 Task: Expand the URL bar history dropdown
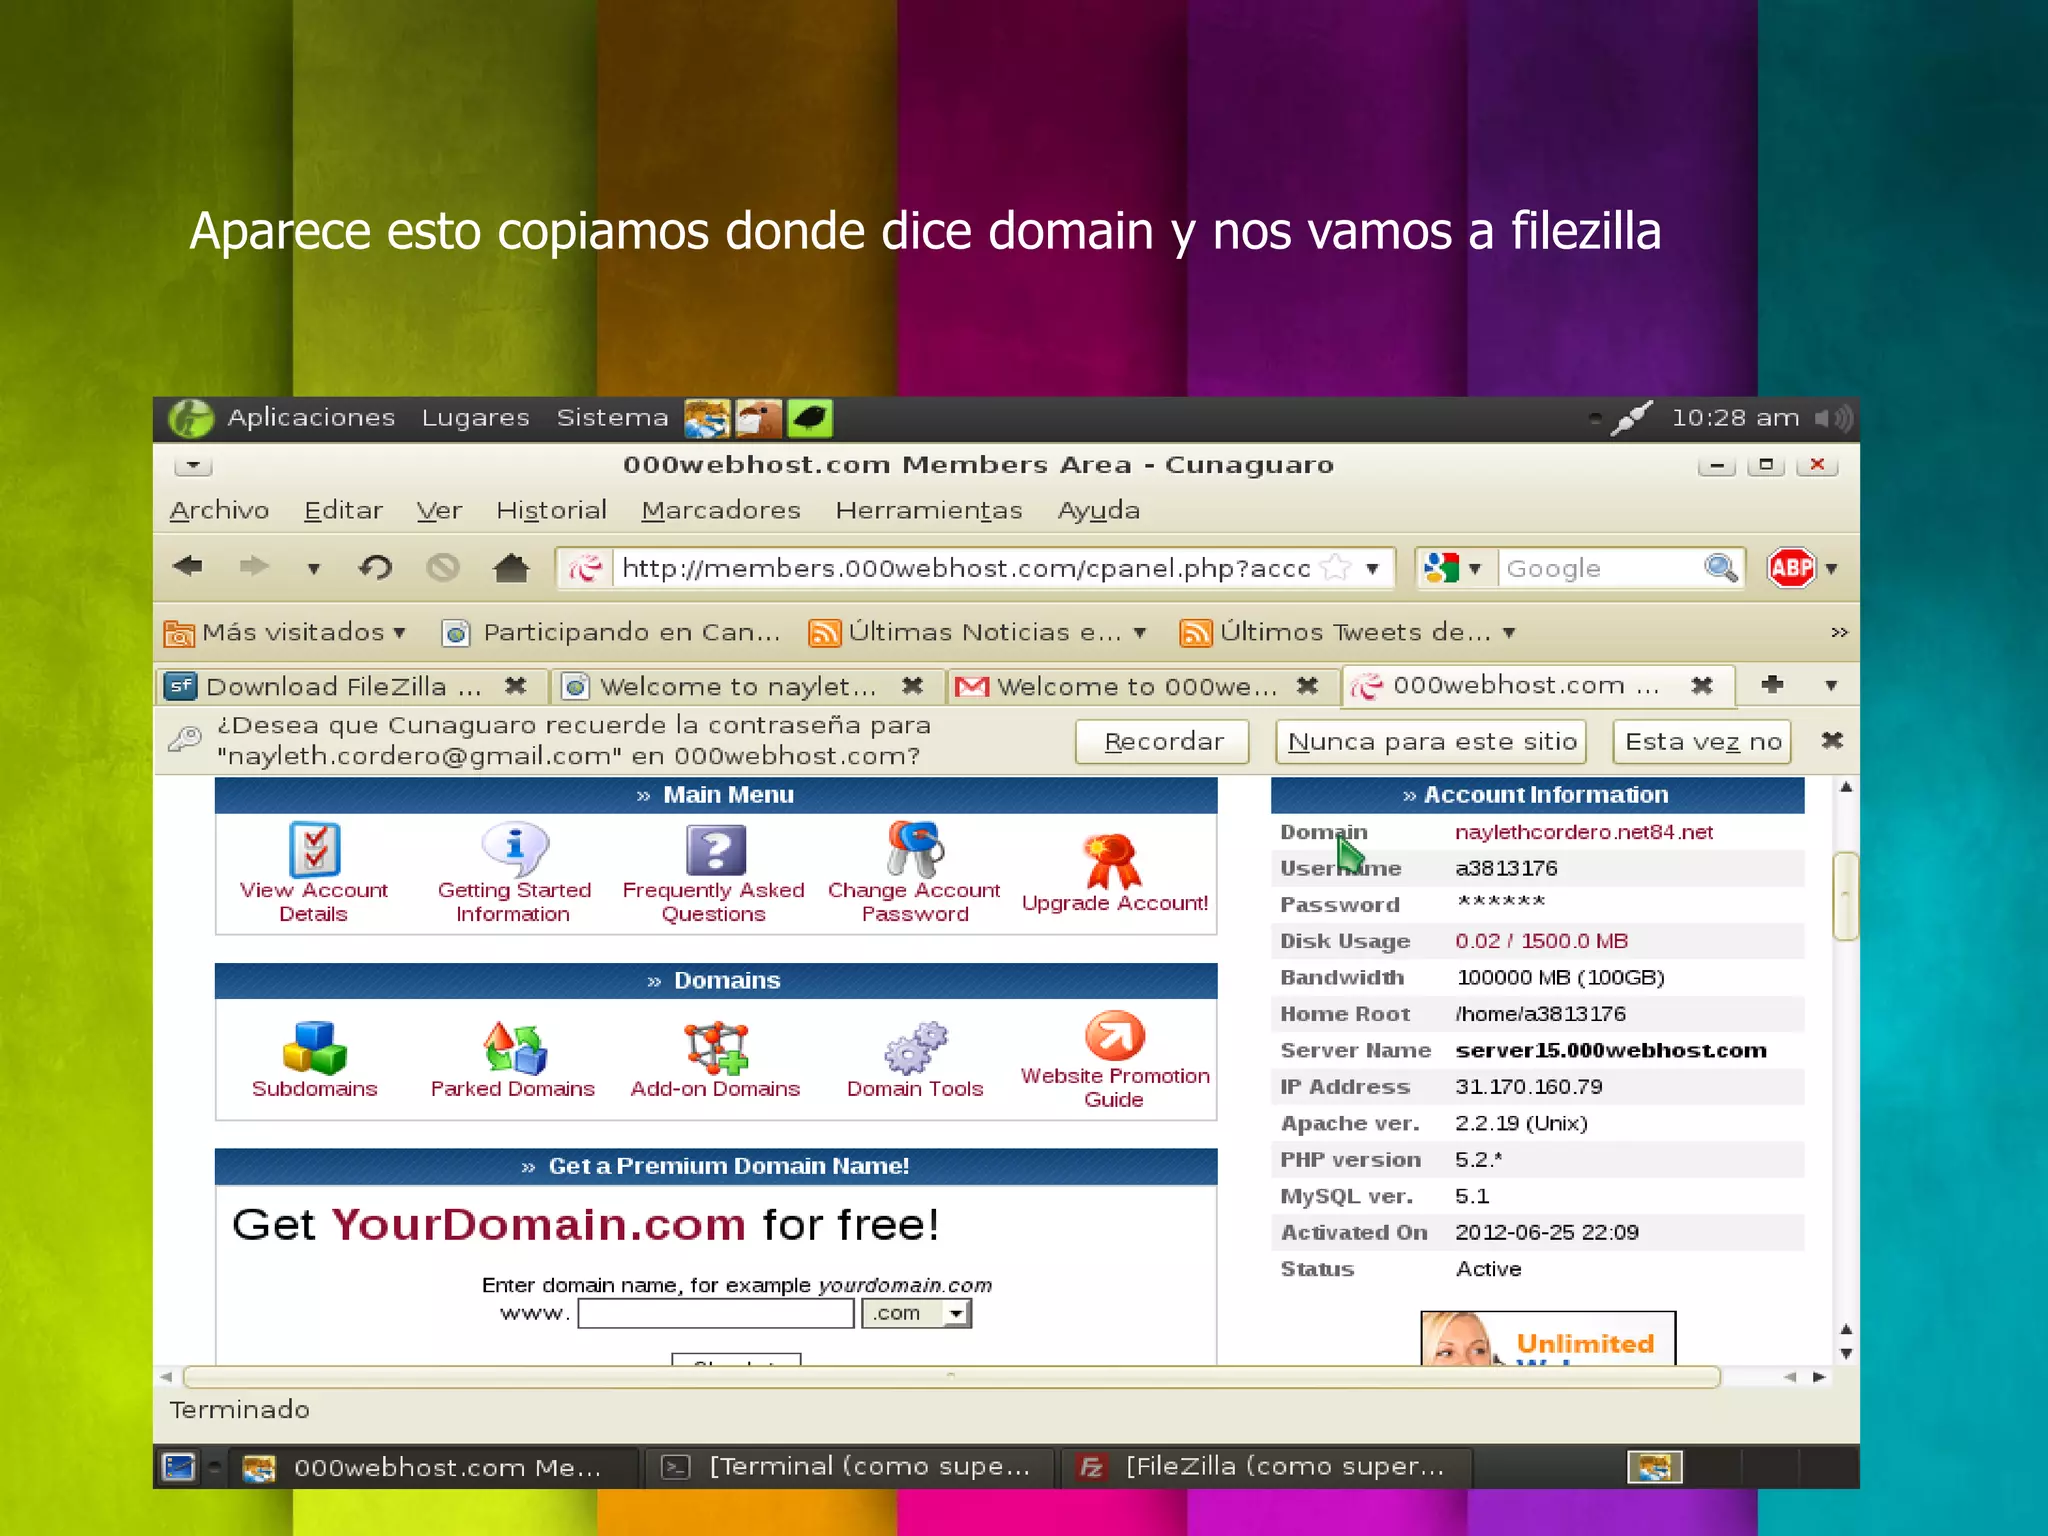click(x=1373, y=568)
